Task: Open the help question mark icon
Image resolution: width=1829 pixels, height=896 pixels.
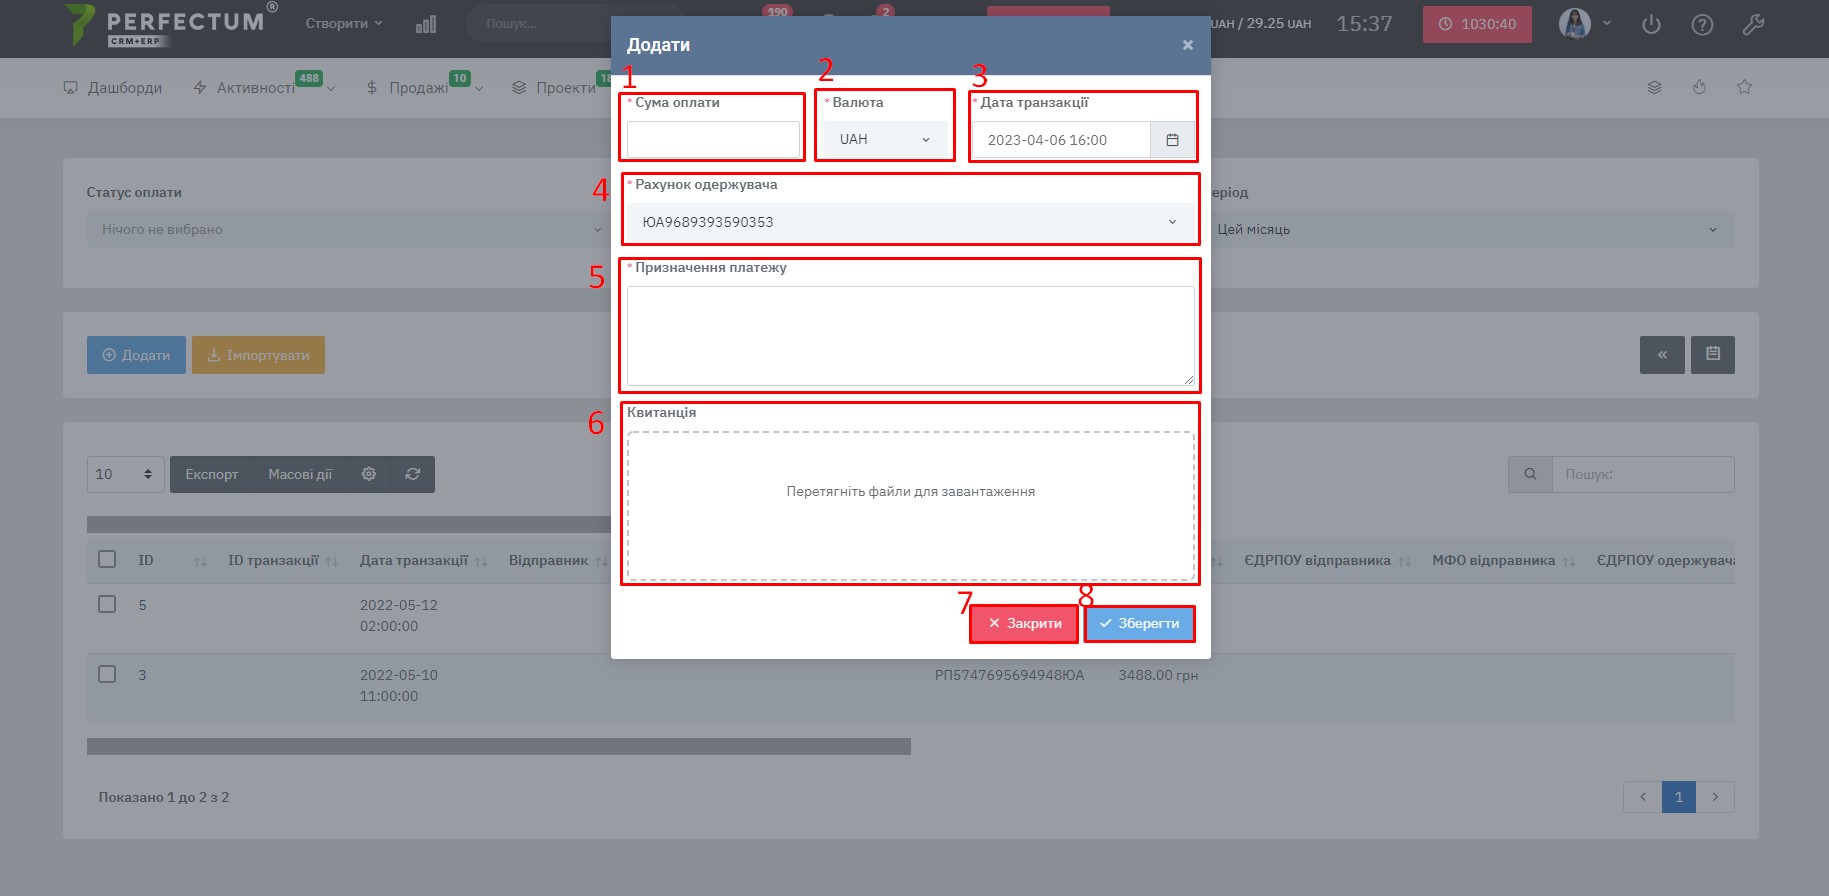Action: click(1702, 24)
